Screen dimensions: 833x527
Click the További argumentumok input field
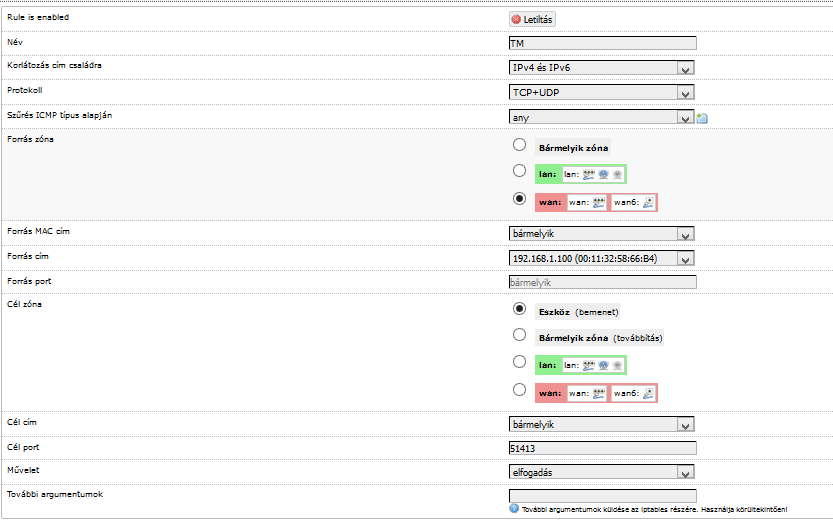point(602,496)
